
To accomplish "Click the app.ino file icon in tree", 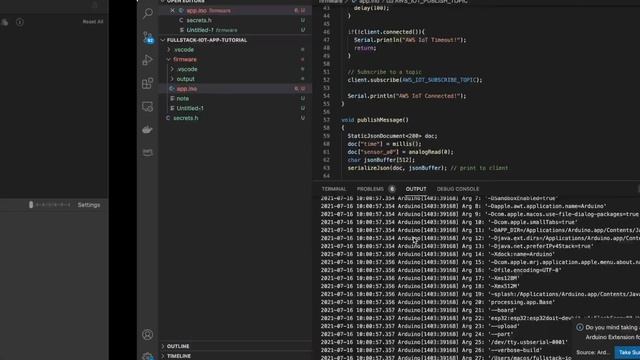I will pyautogui.click(x=172, y=89).
